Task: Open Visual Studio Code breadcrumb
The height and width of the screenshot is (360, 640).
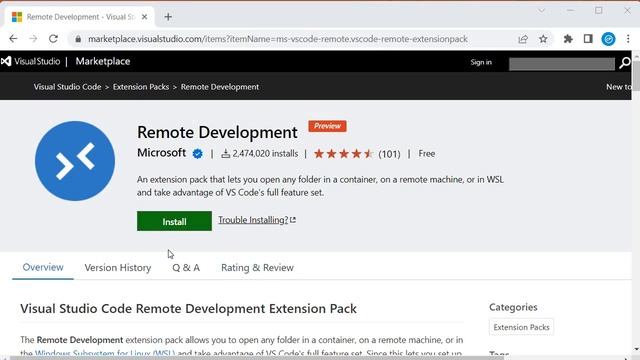Action: point(67,87)
